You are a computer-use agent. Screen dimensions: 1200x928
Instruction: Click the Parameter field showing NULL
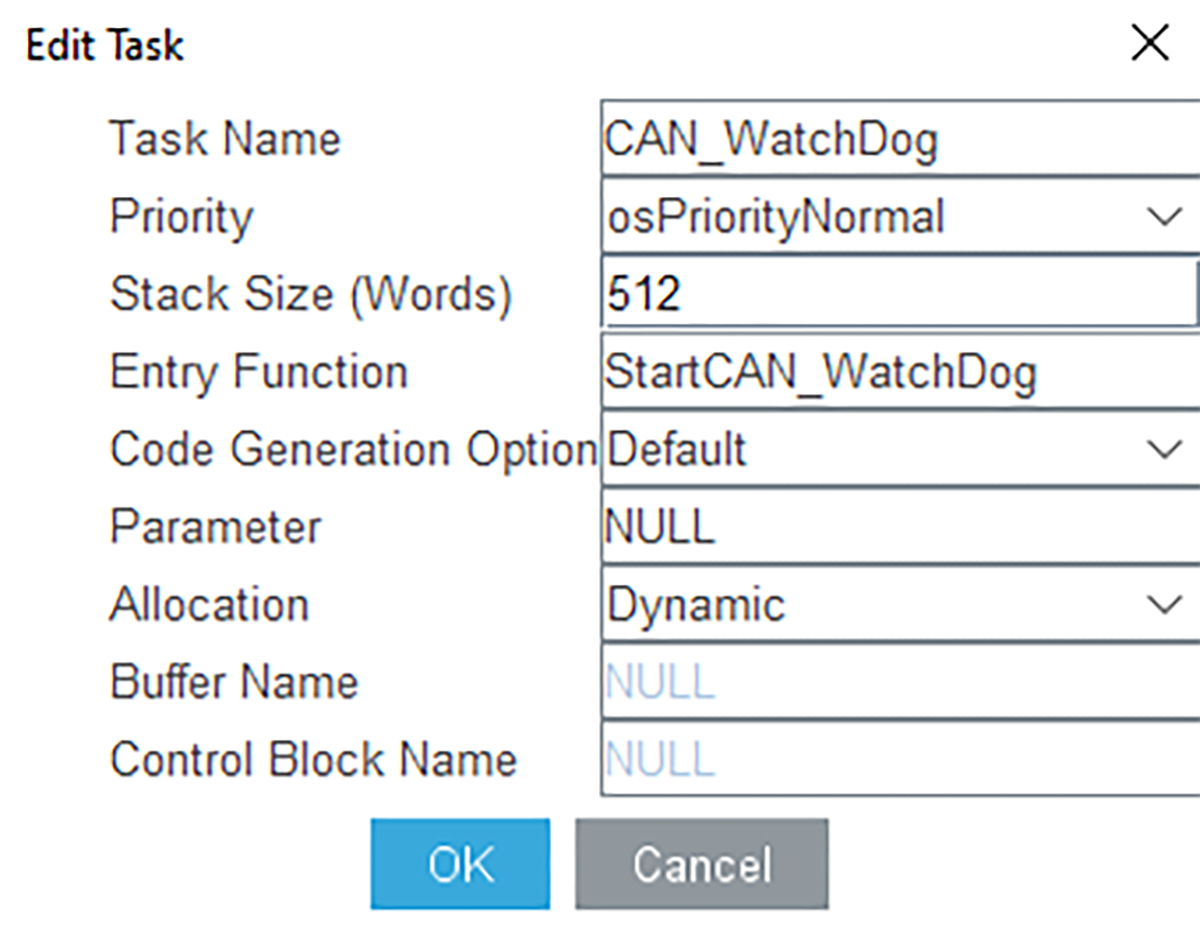[x=898, y=527]
